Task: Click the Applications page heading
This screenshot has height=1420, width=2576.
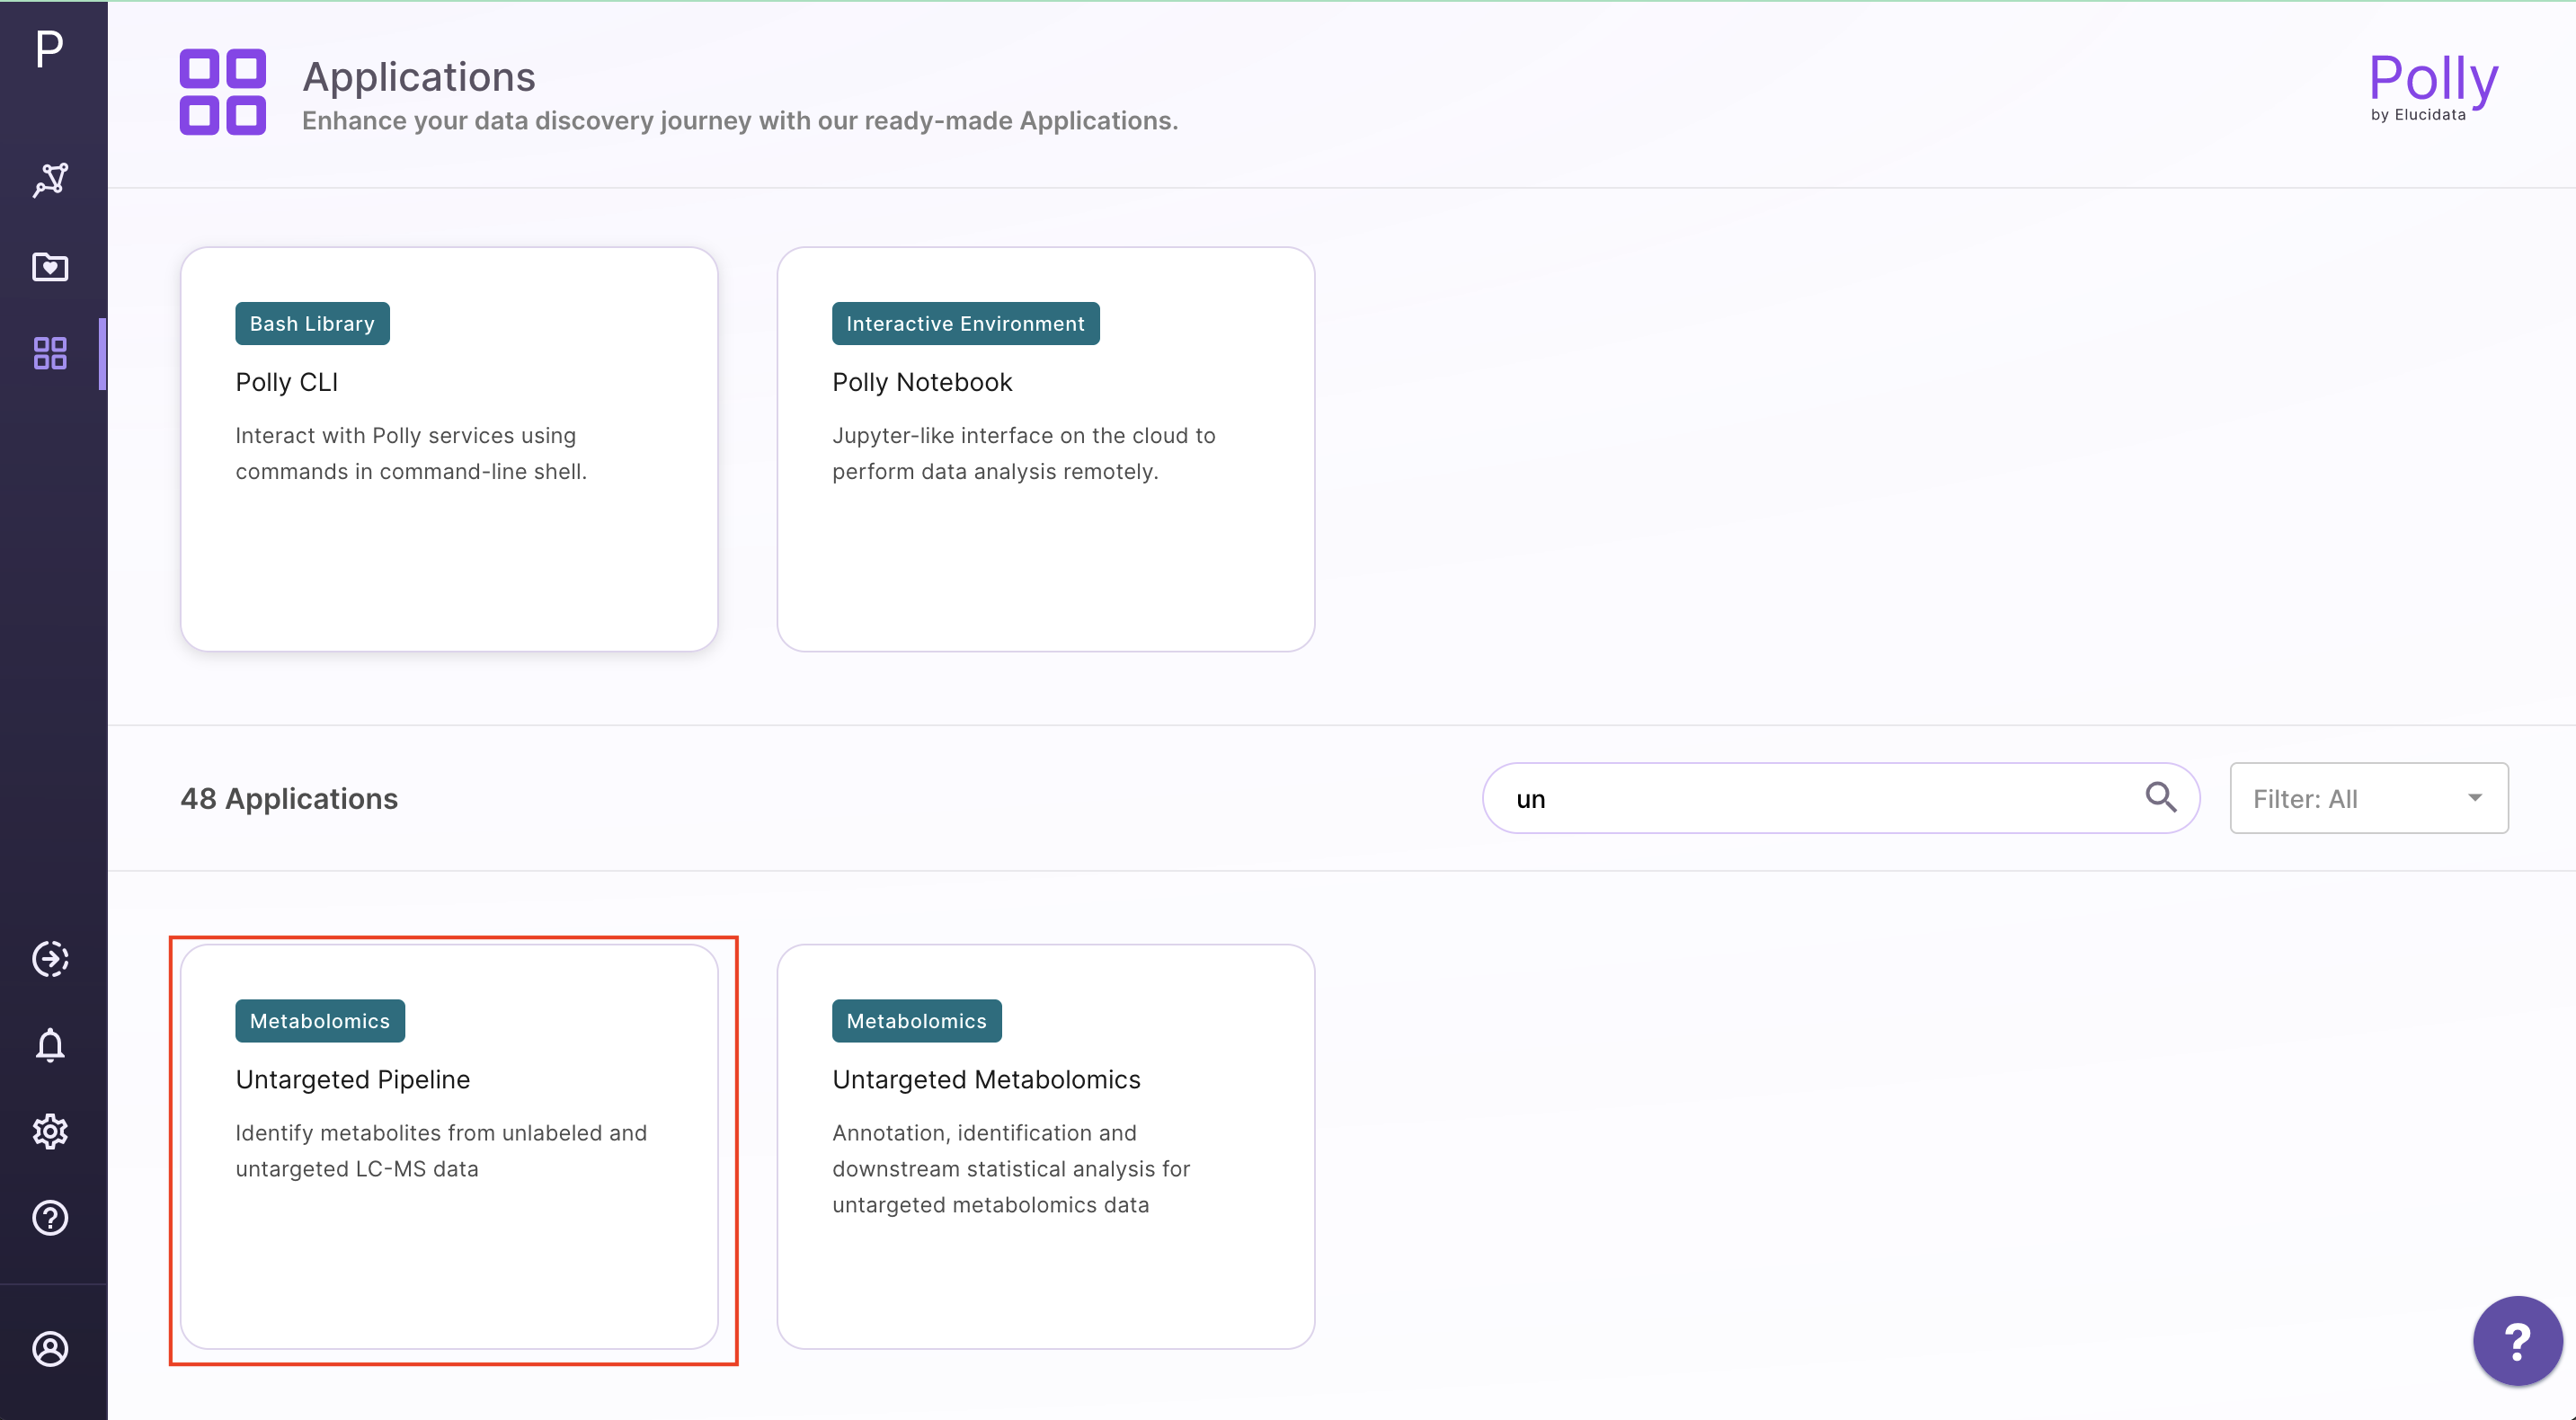Action: pyautogui.click(x=419, y=77)
